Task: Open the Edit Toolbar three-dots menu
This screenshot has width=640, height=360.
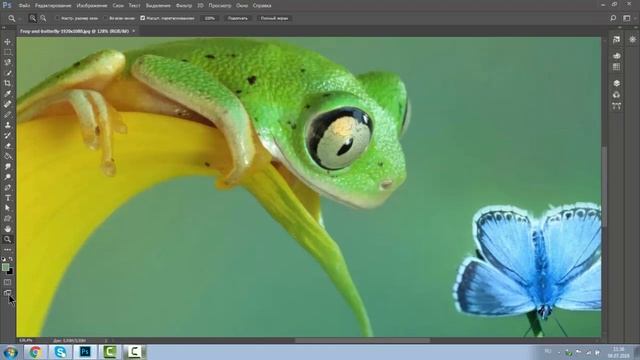Action: [x=7, y=249]
